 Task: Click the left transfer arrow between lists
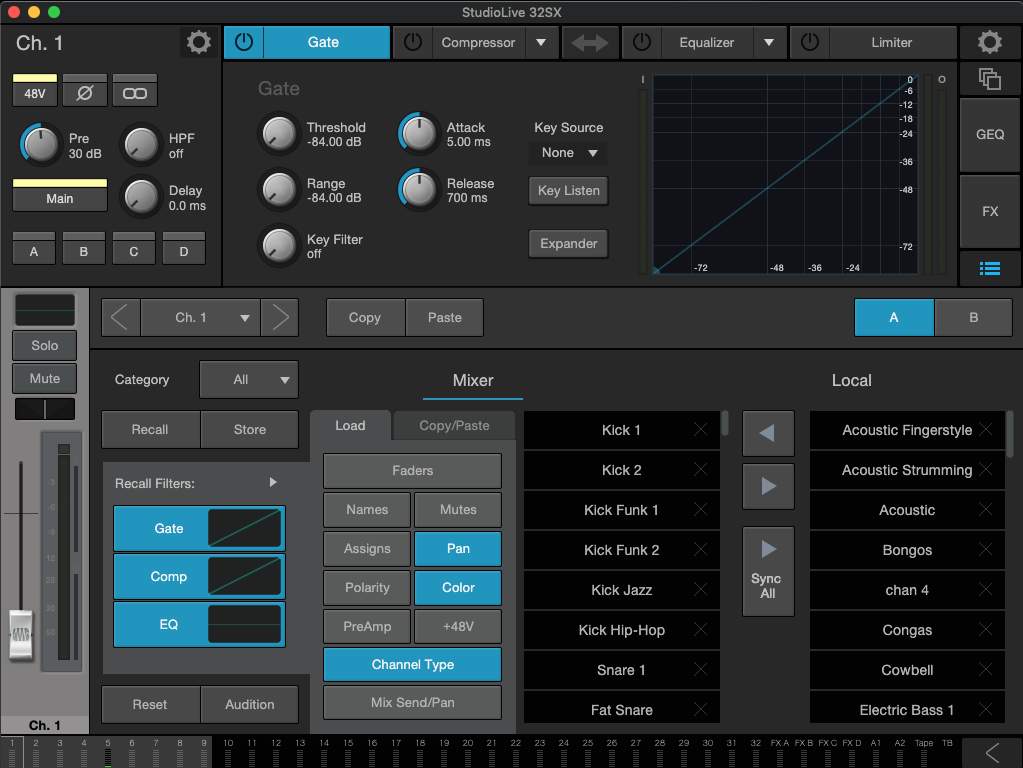click(768, 433)
